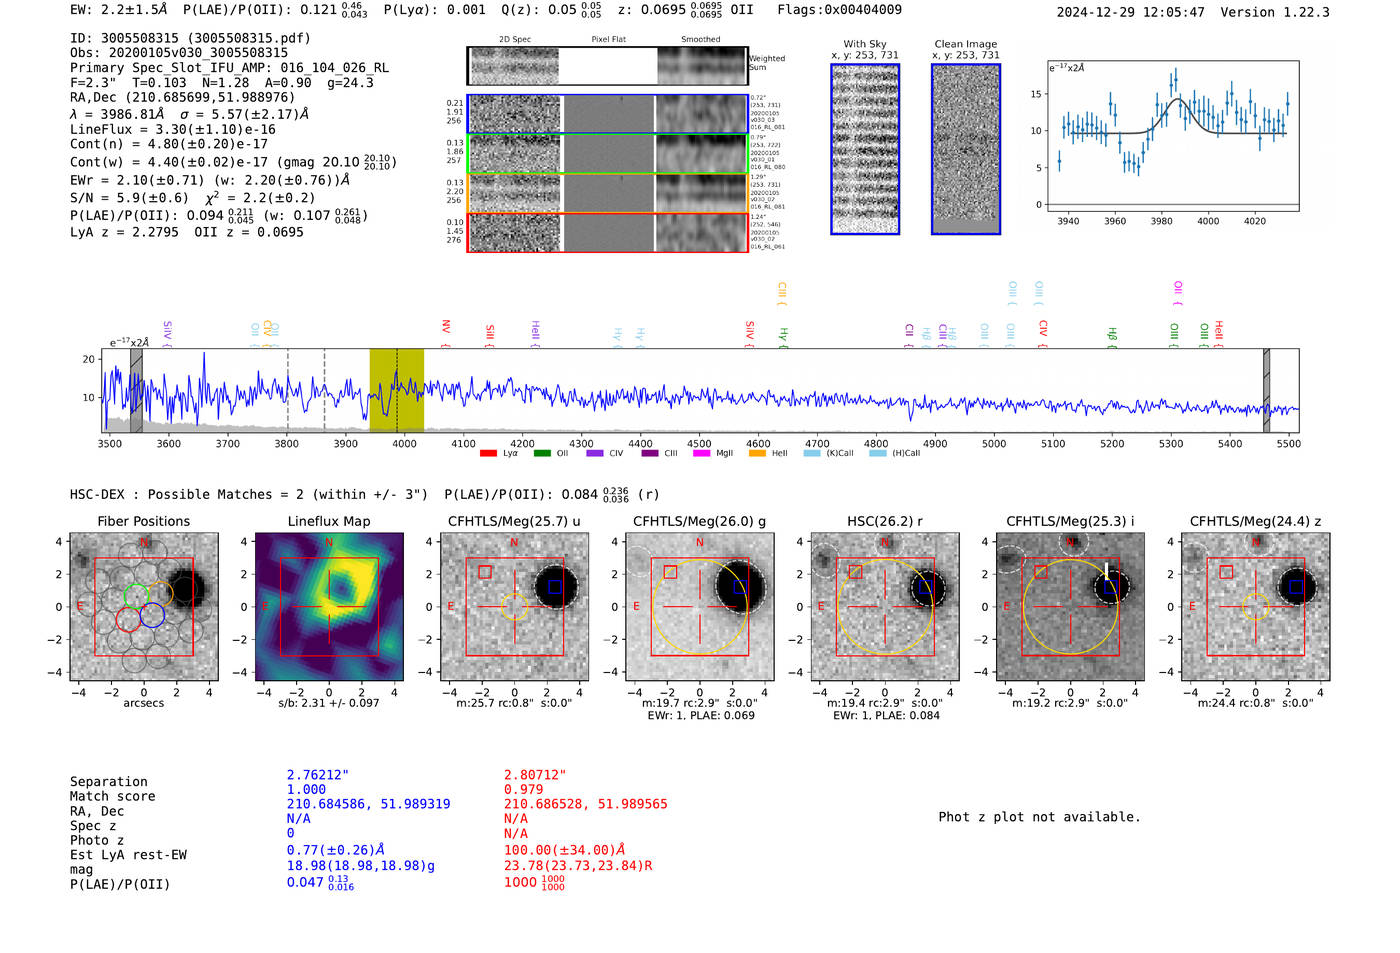Screen dimensions: 1400x953
Task: Click the blue mag 18.98 g value
Action: (360, 865)
